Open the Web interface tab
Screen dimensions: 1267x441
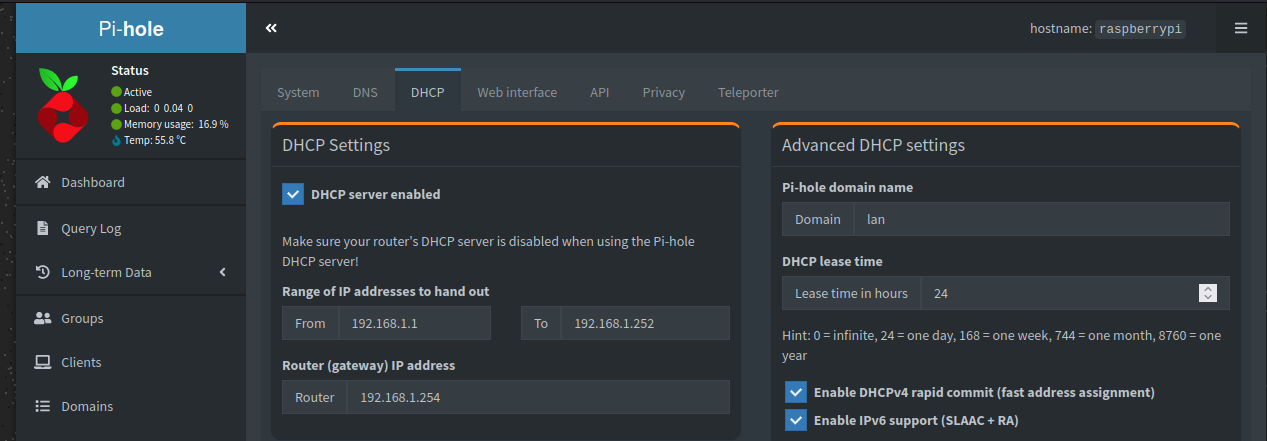(x=517, y=92)
